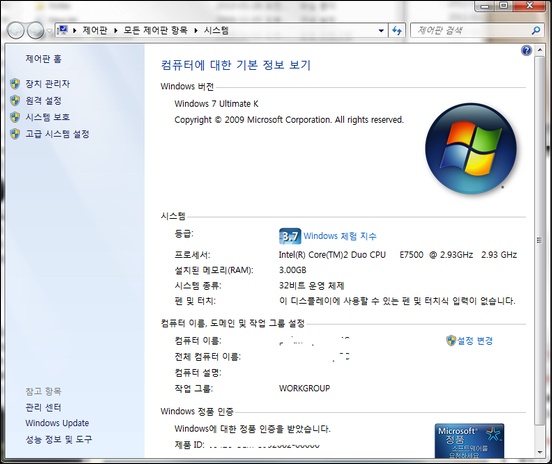552x464 pixels.
Task: Click the shield icon next to 원격 설정
Action: 15,101
